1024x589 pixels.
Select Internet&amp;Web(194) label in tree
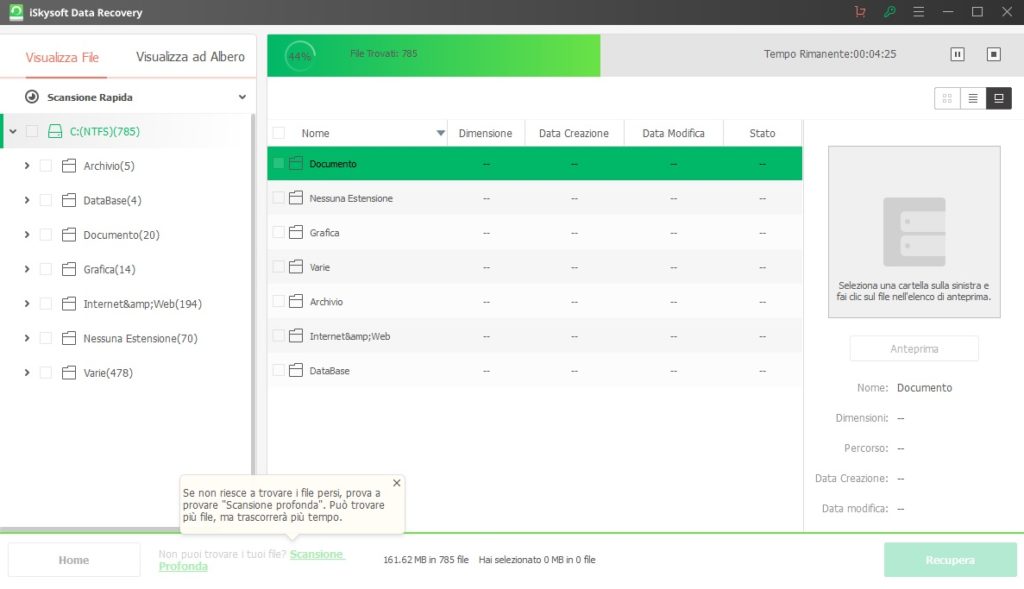coord(142,304)
